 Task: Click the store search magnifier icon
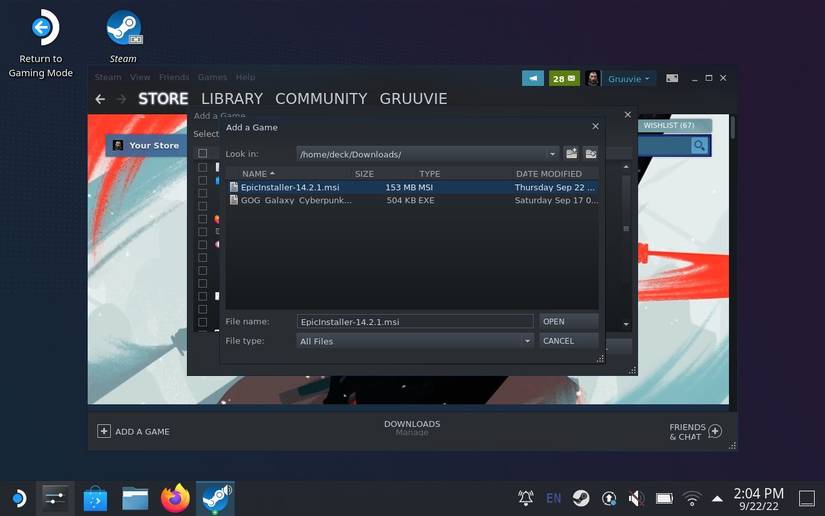point(699,145)
